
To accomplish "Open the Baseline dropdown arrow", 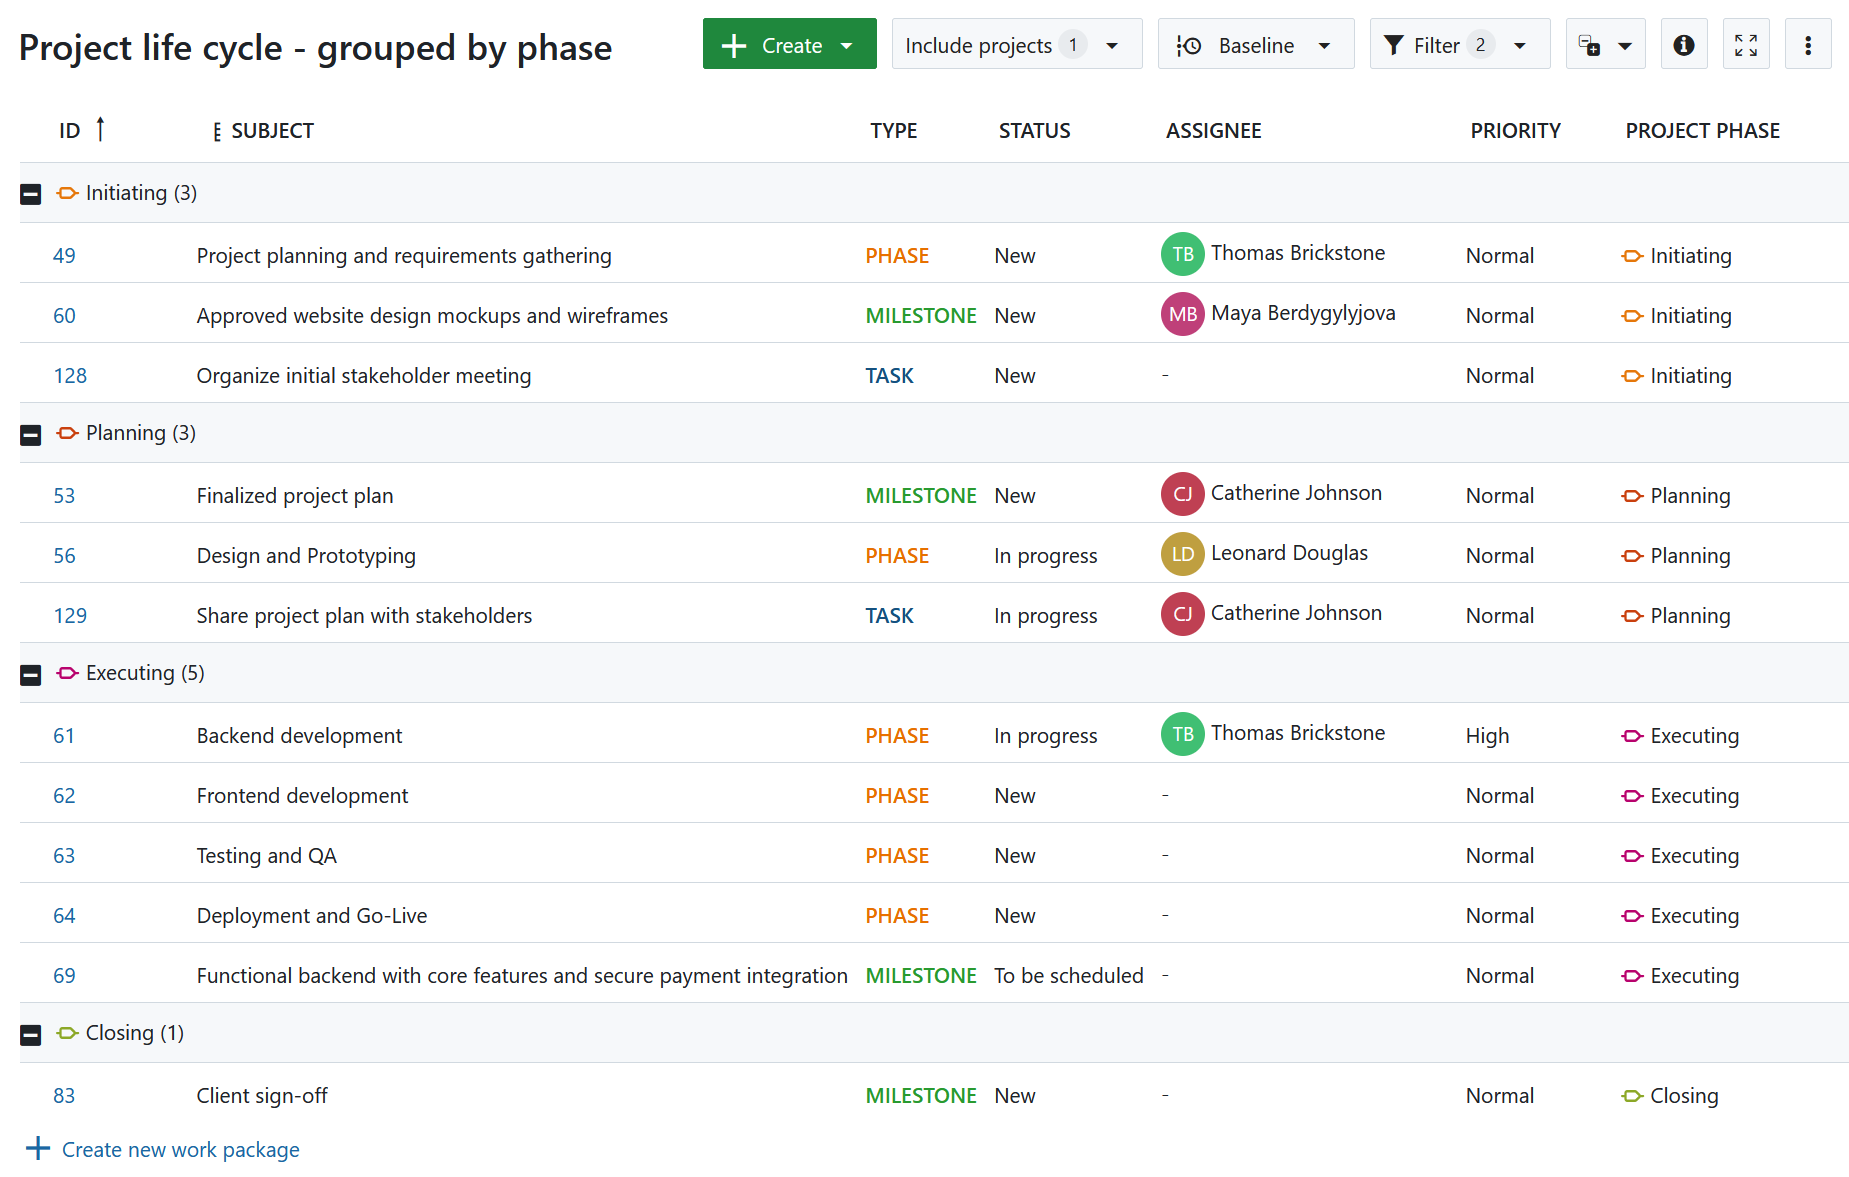I will (x=1327, y=44).
